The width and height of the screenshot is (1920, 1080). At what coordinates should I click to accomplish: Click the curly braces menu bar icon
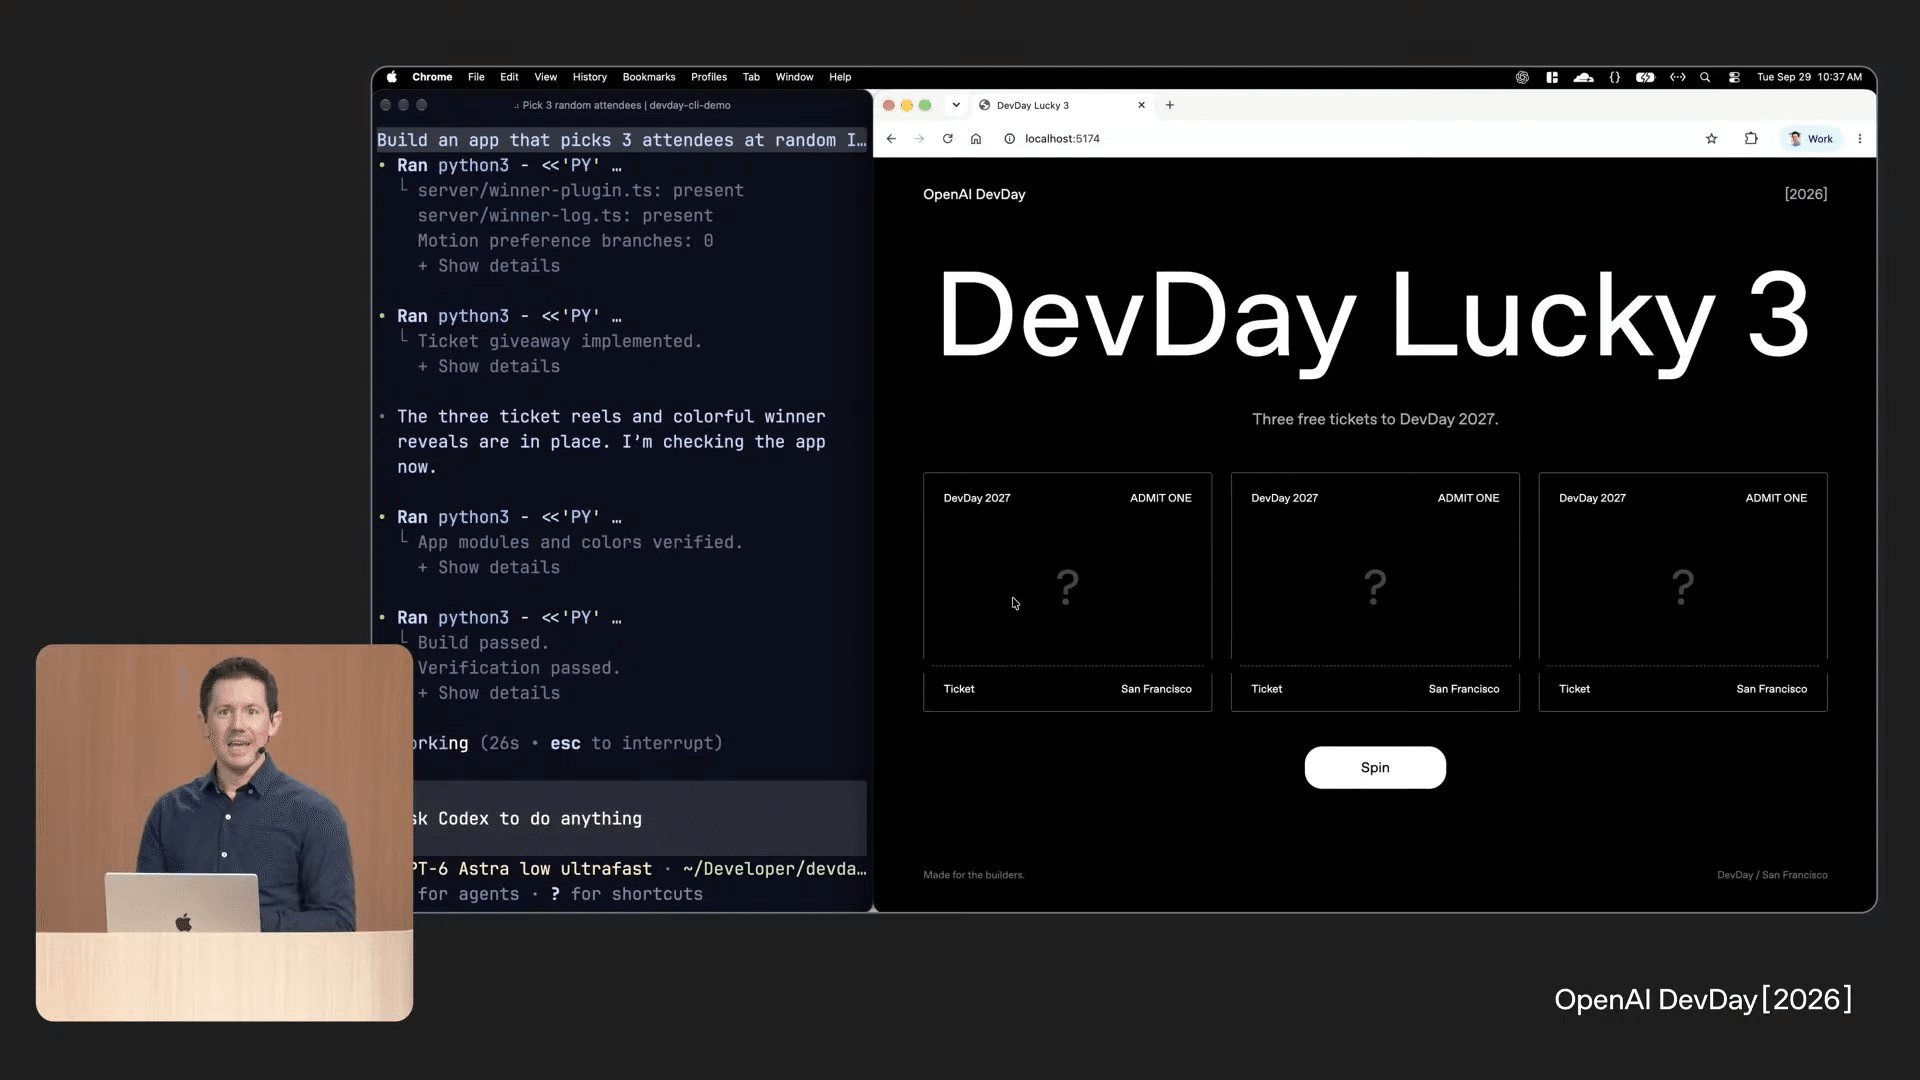click(1615, 77)
